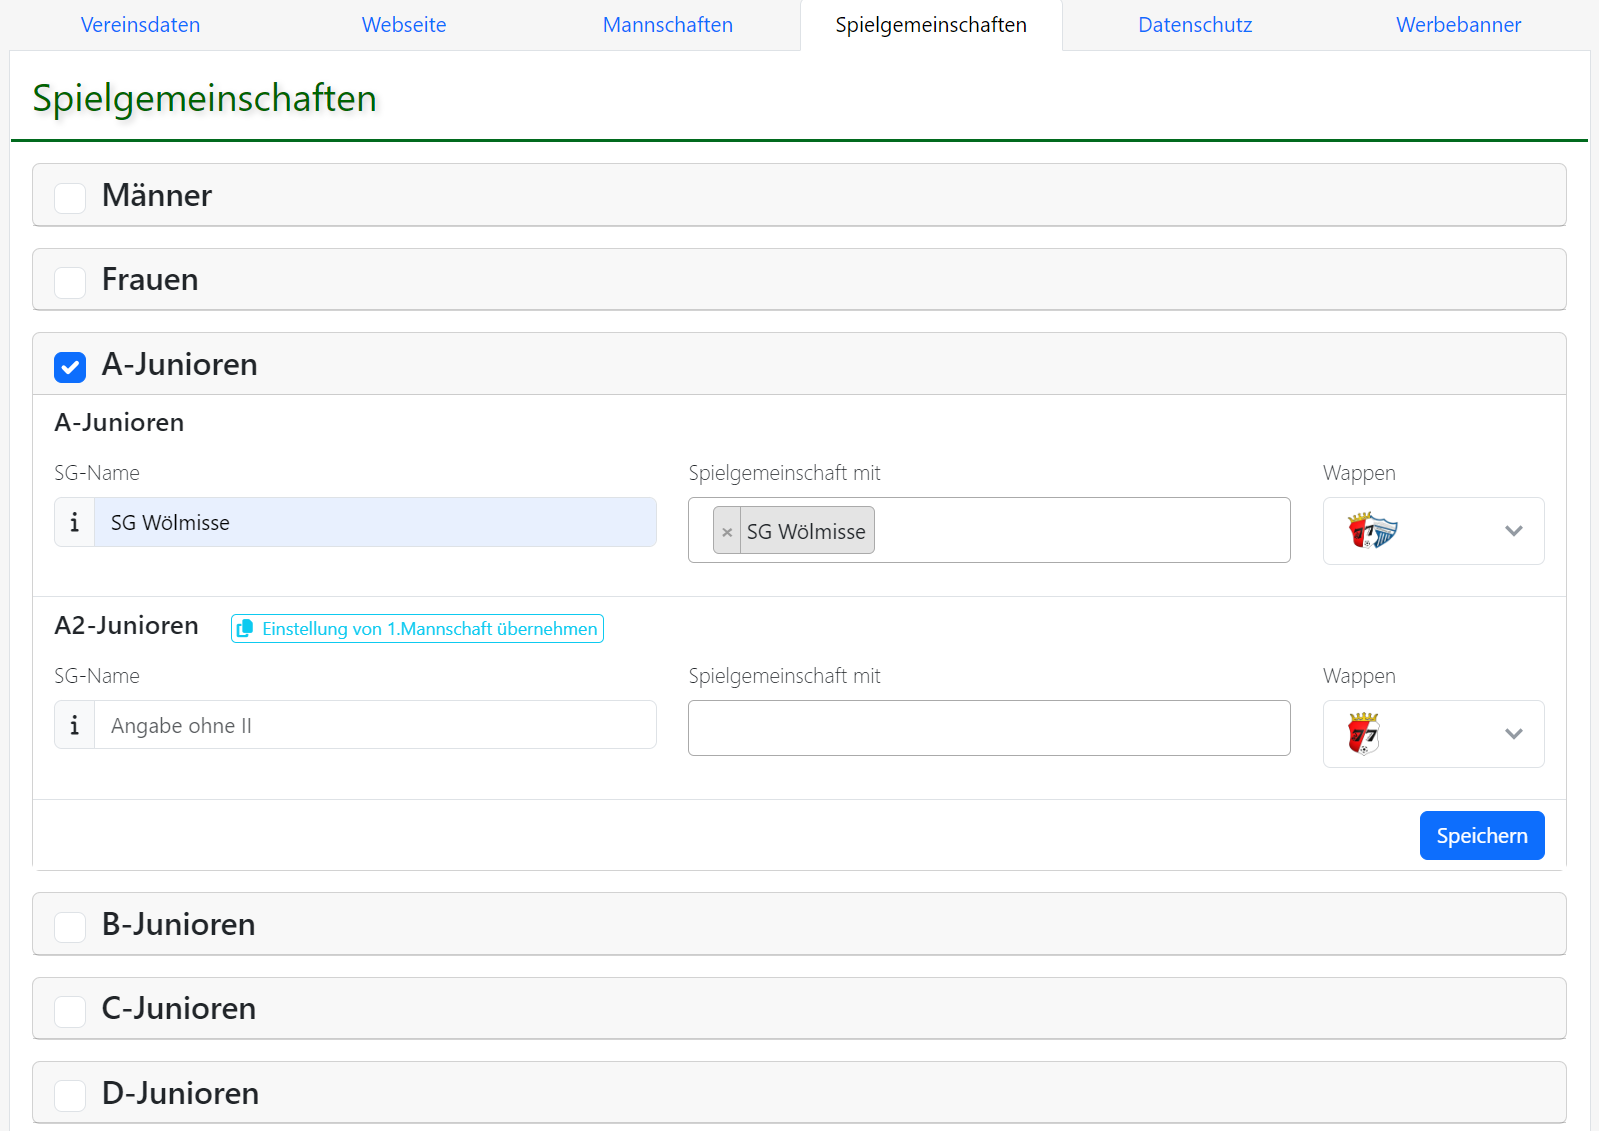Switch to the Vereinsdaten tab
The image size is (1599, 1131).
[x=140, y=25]
